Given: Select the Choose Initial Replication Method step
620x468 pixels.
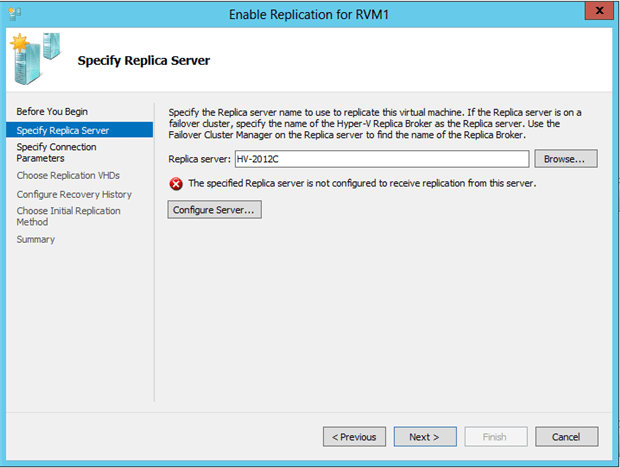Looking at the screenshot, I should pyautogui.click(x=68, y=216).
